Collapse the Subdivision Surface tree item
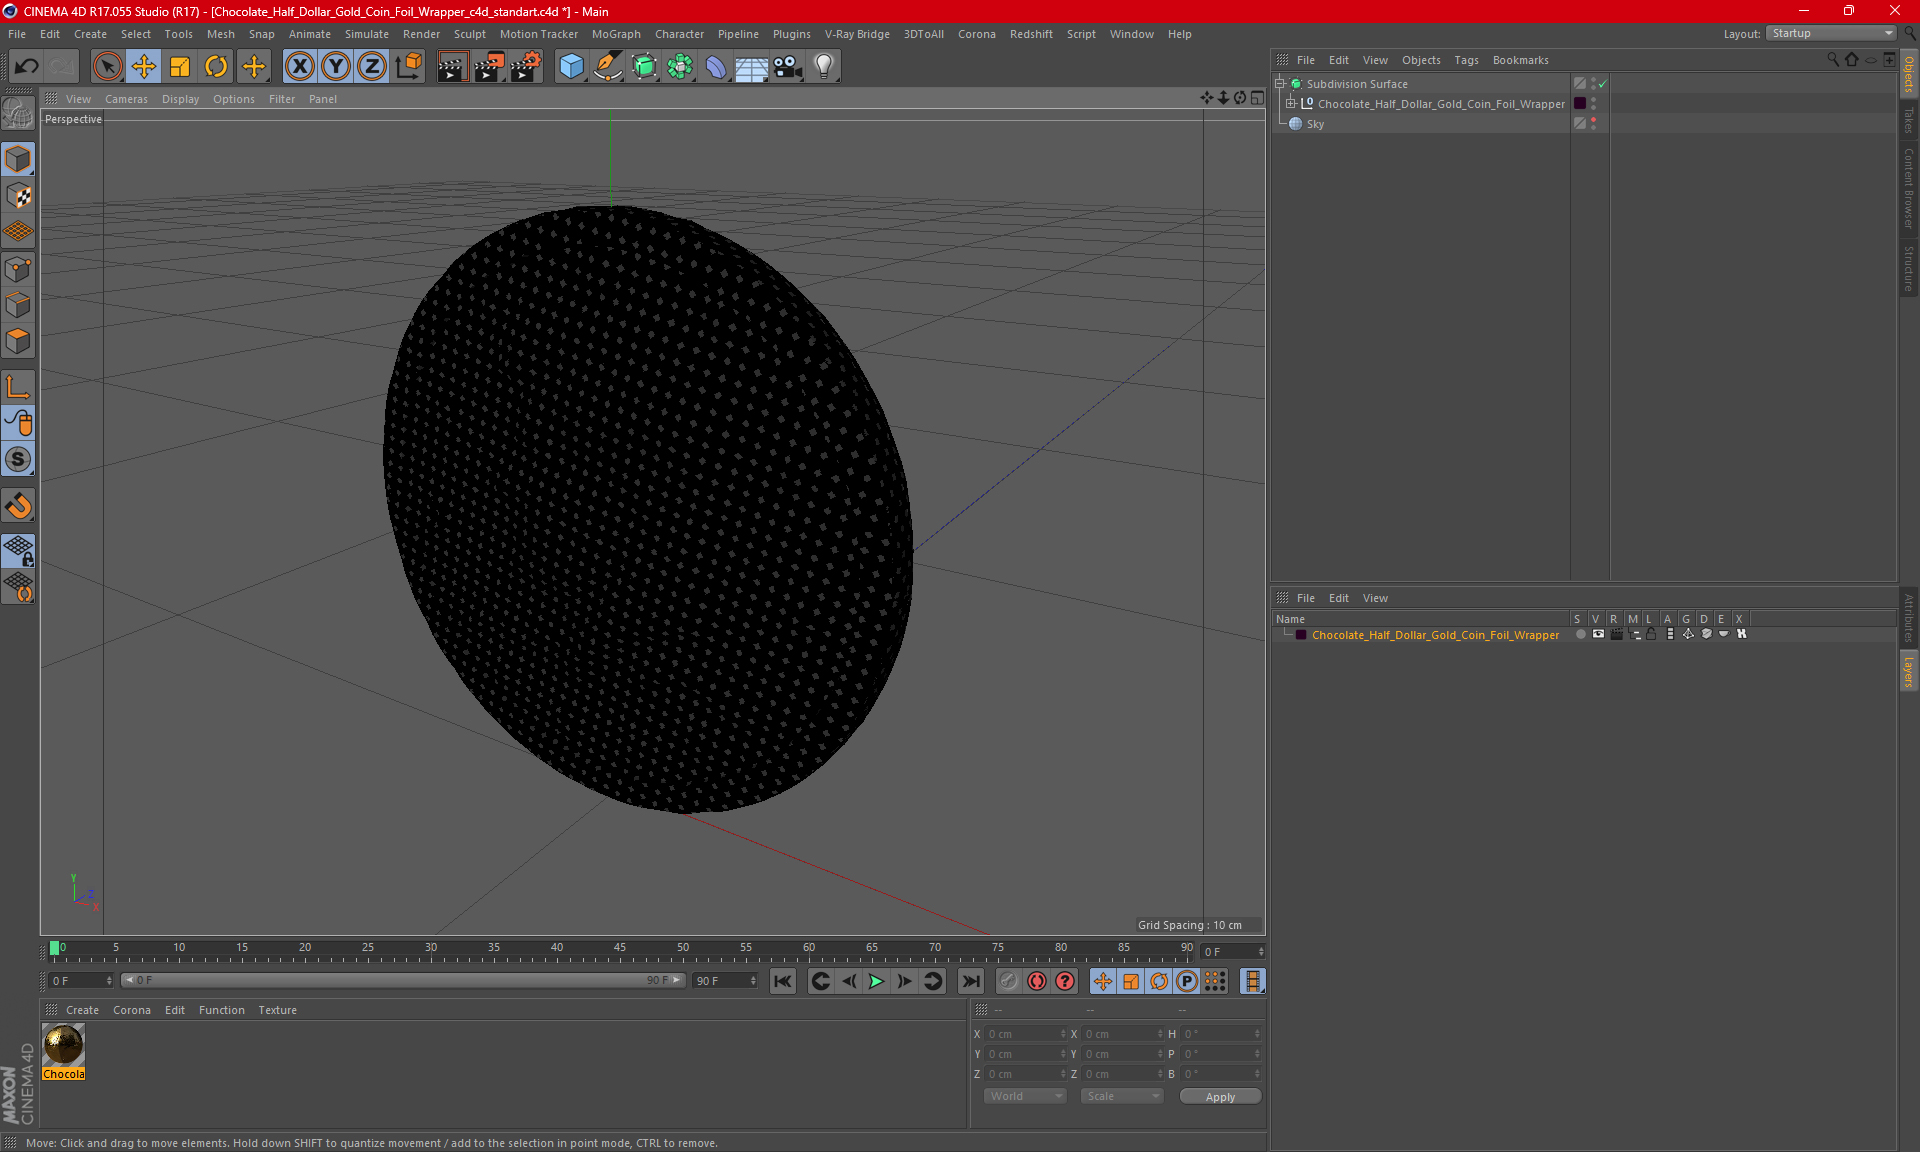This screenshot has height=1152, width=1920. click(1279, 84)
